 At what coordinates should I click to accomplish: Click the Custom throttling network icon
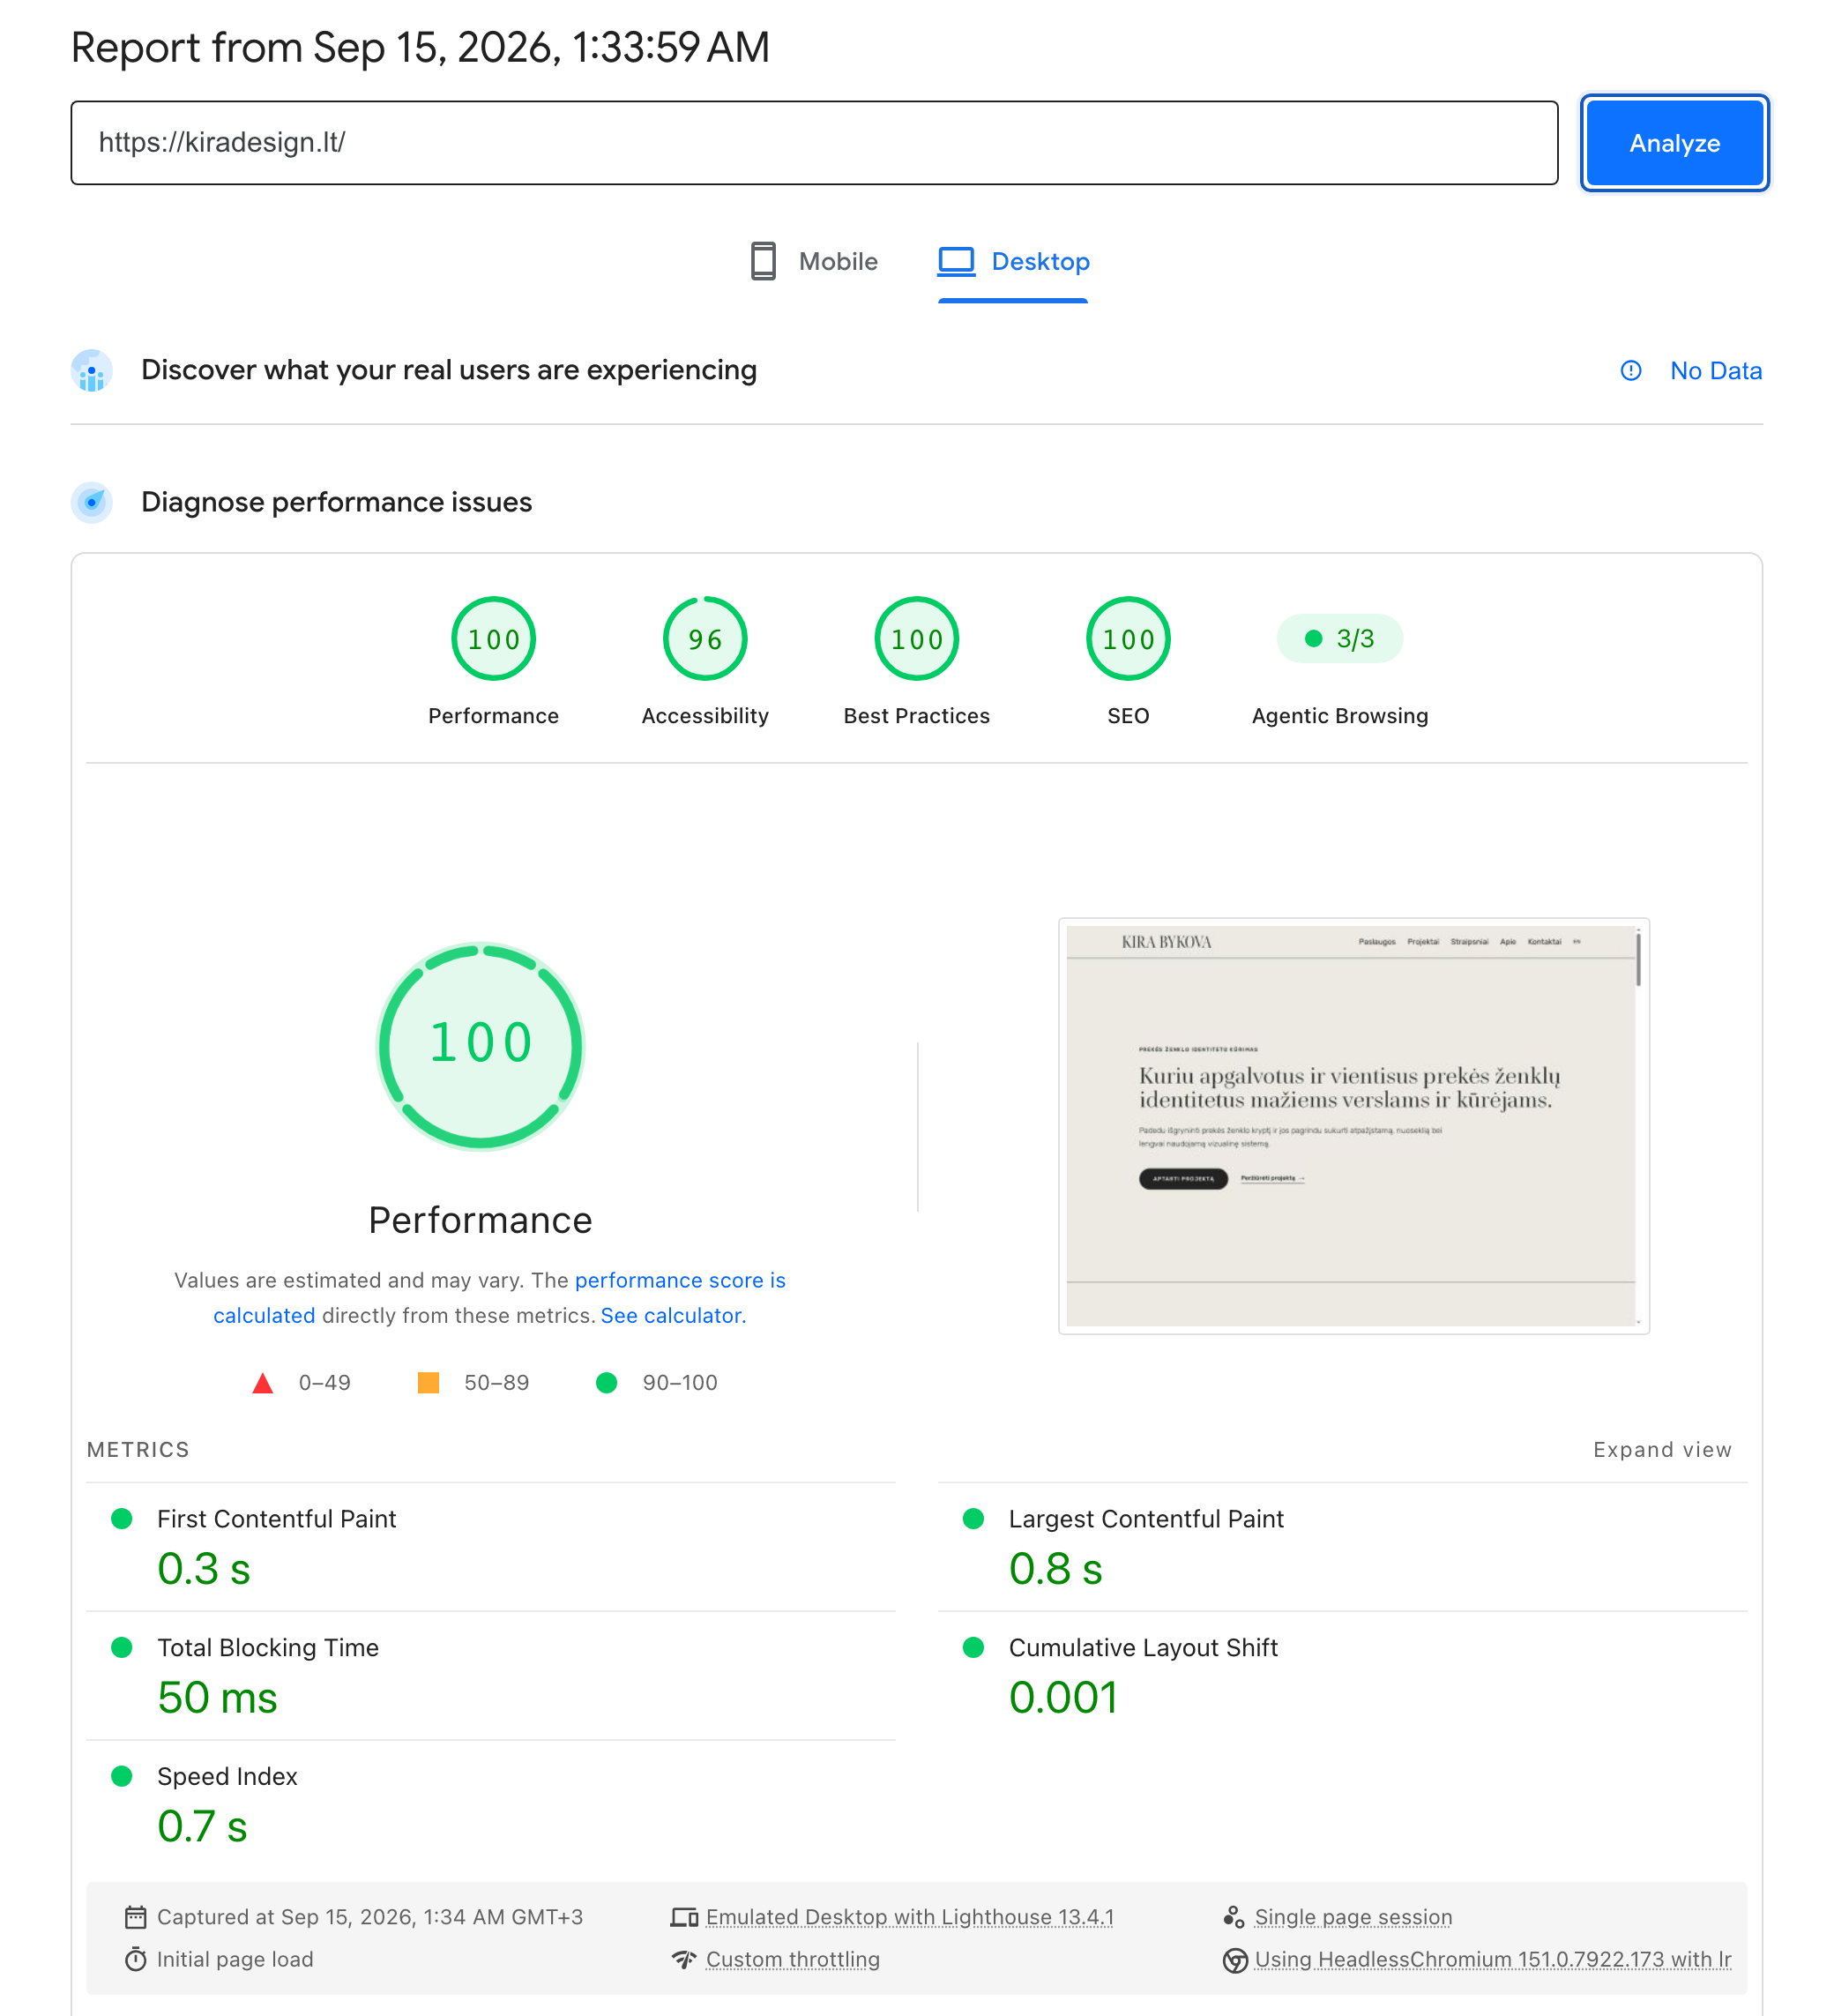pos(684,1959)
